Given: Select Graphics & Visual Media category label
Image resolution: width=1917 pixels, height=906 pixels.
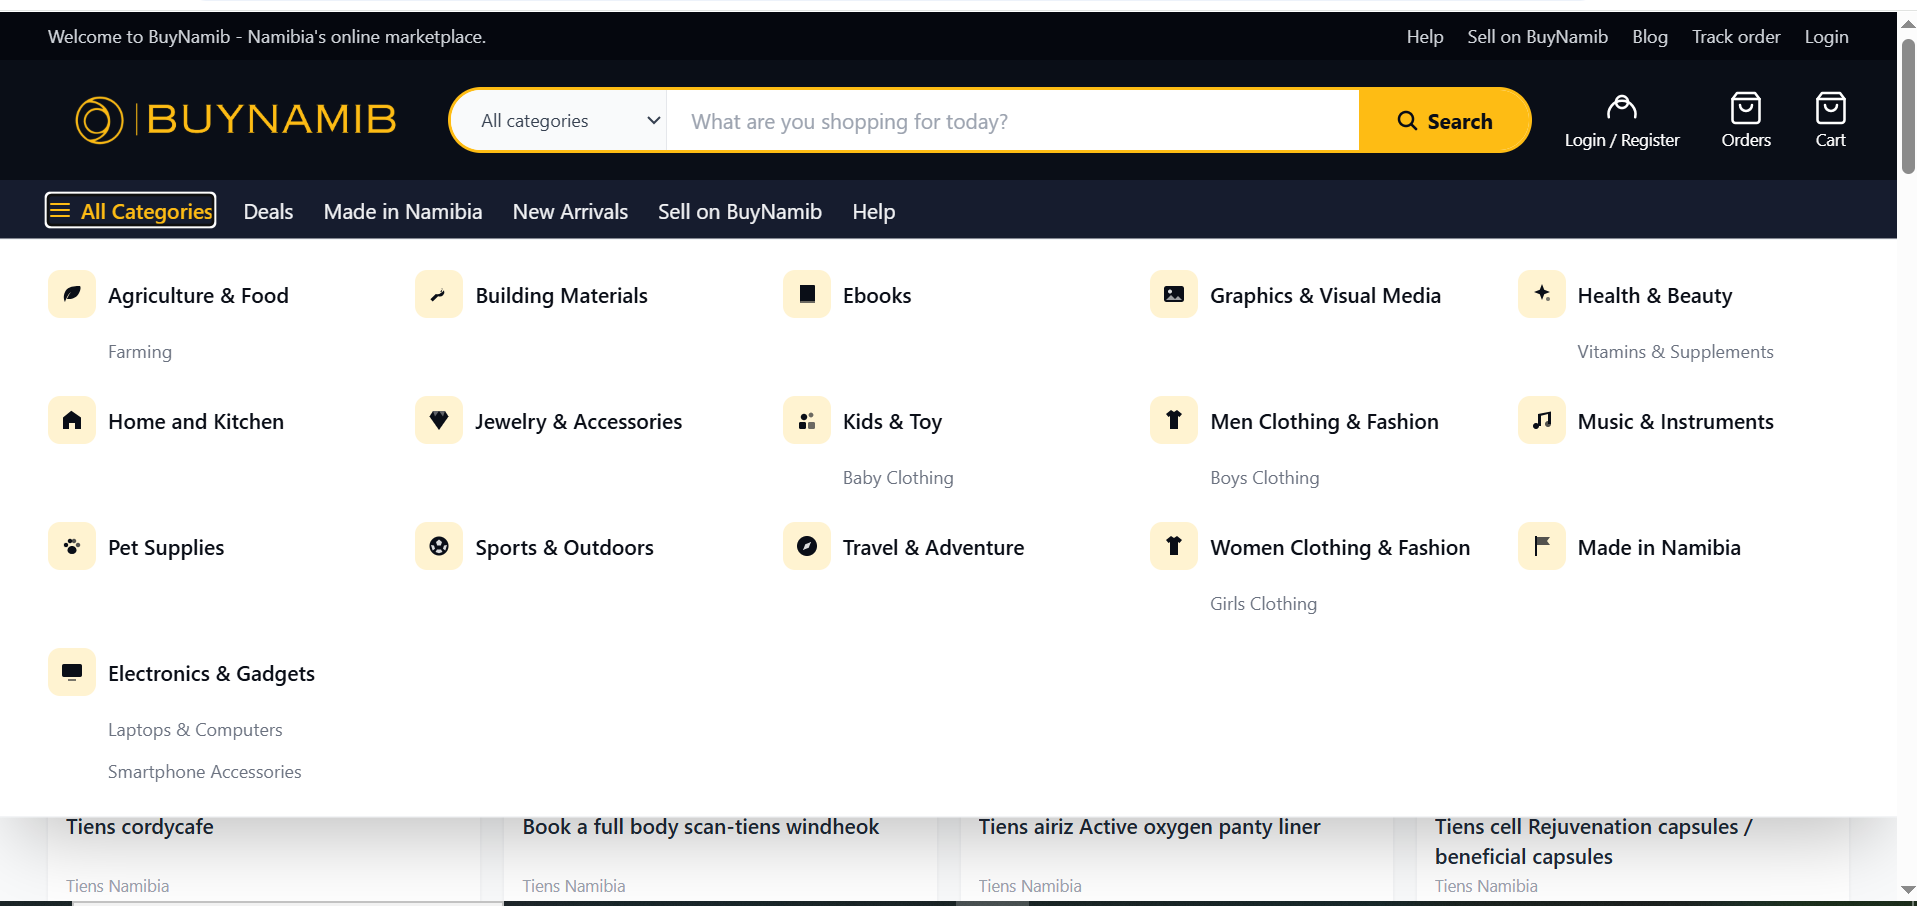Looking at the screenshot, I should (1325, 296).
